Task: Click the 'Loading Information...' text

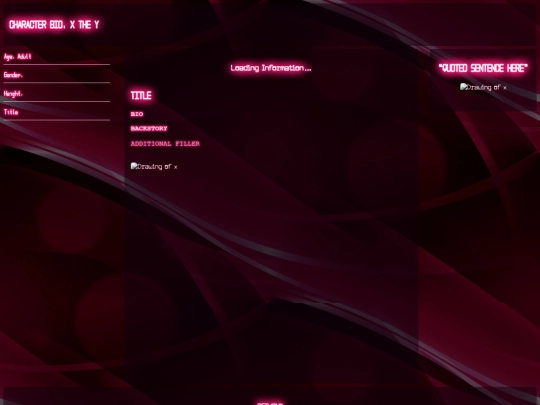Action: click(271, 68)
